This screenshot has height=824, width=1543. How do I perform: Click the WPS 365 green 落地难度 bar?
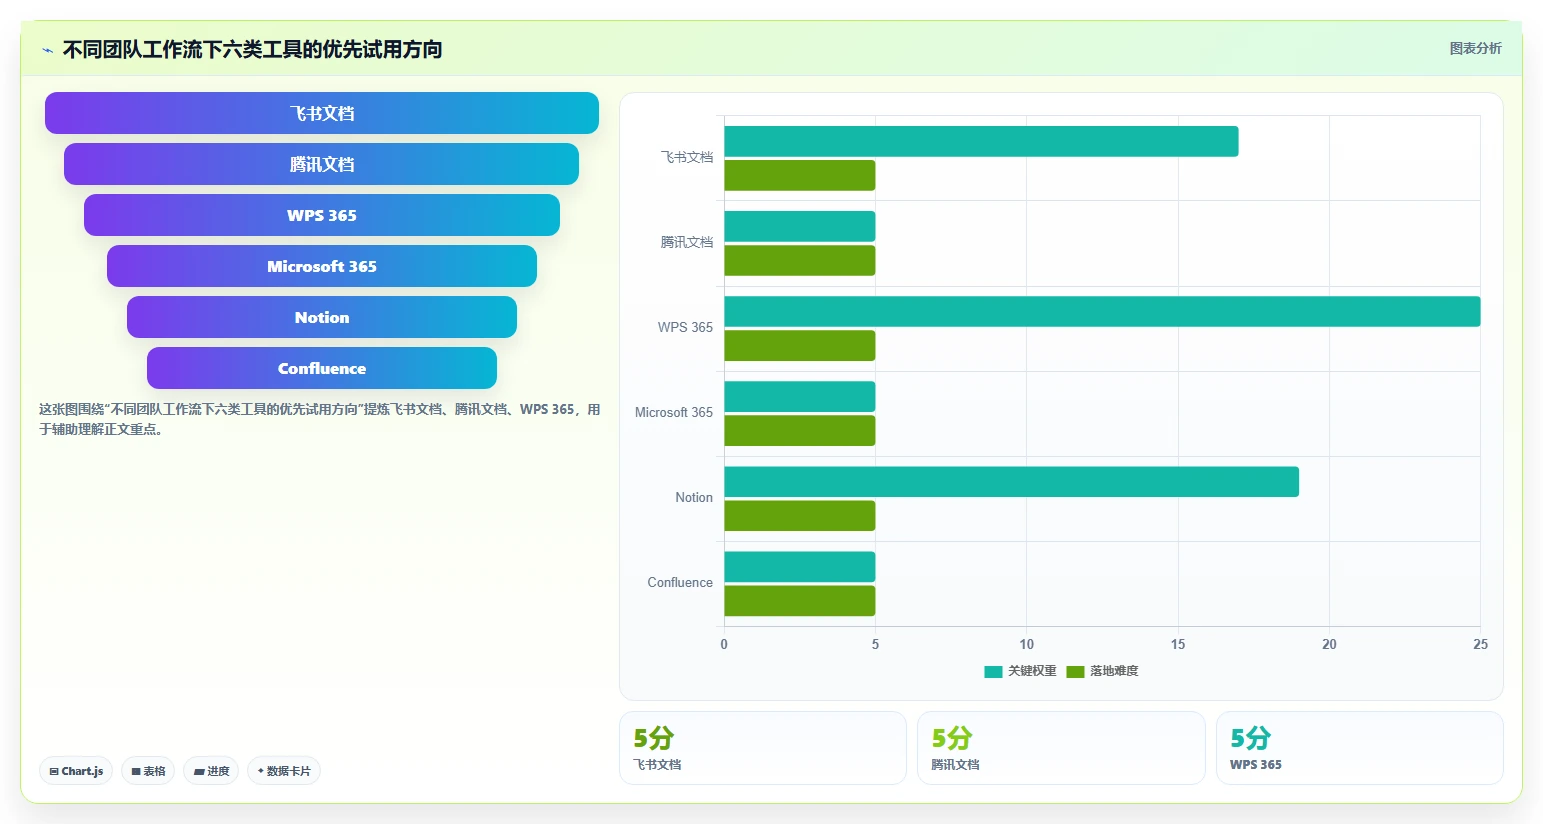[800, 345]
